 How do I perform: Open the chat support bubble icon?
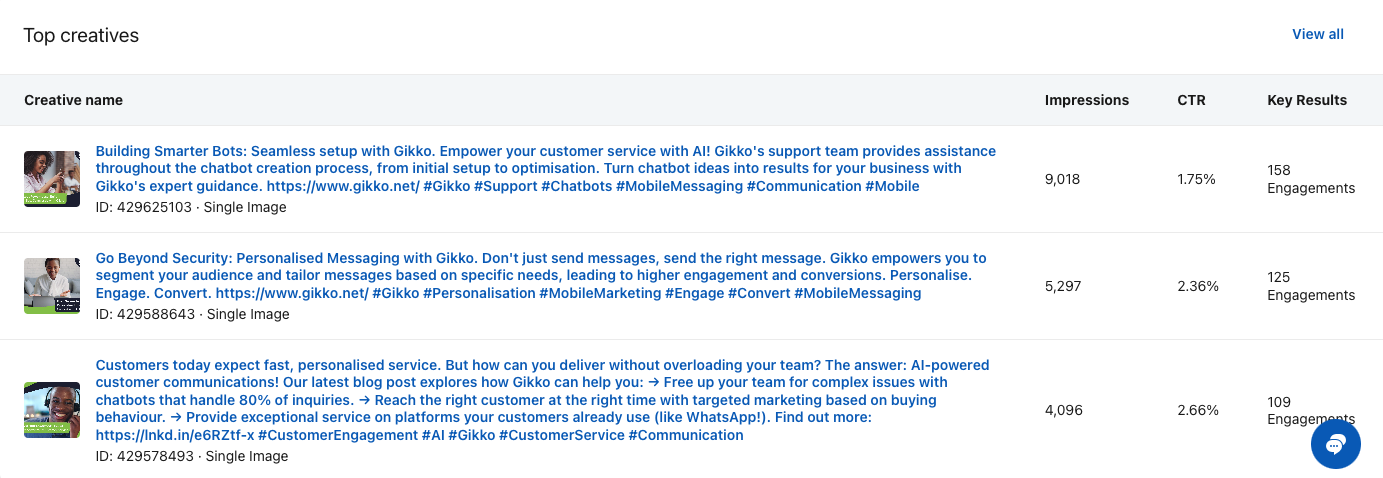point(1335,444)
